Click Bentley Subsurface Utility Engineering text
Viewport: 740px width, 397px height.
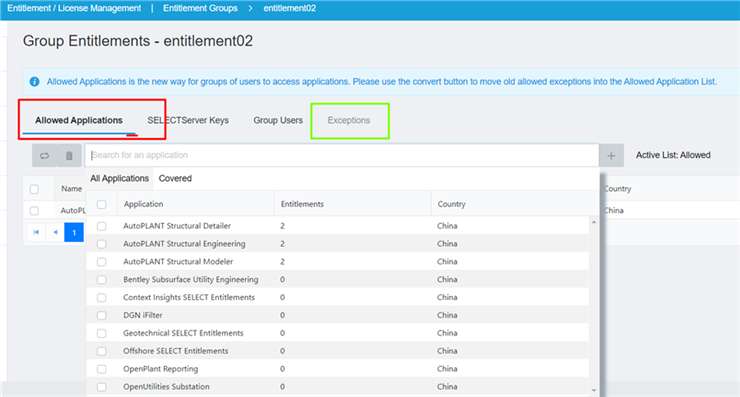pyautogui.click(x=191, y=279)
